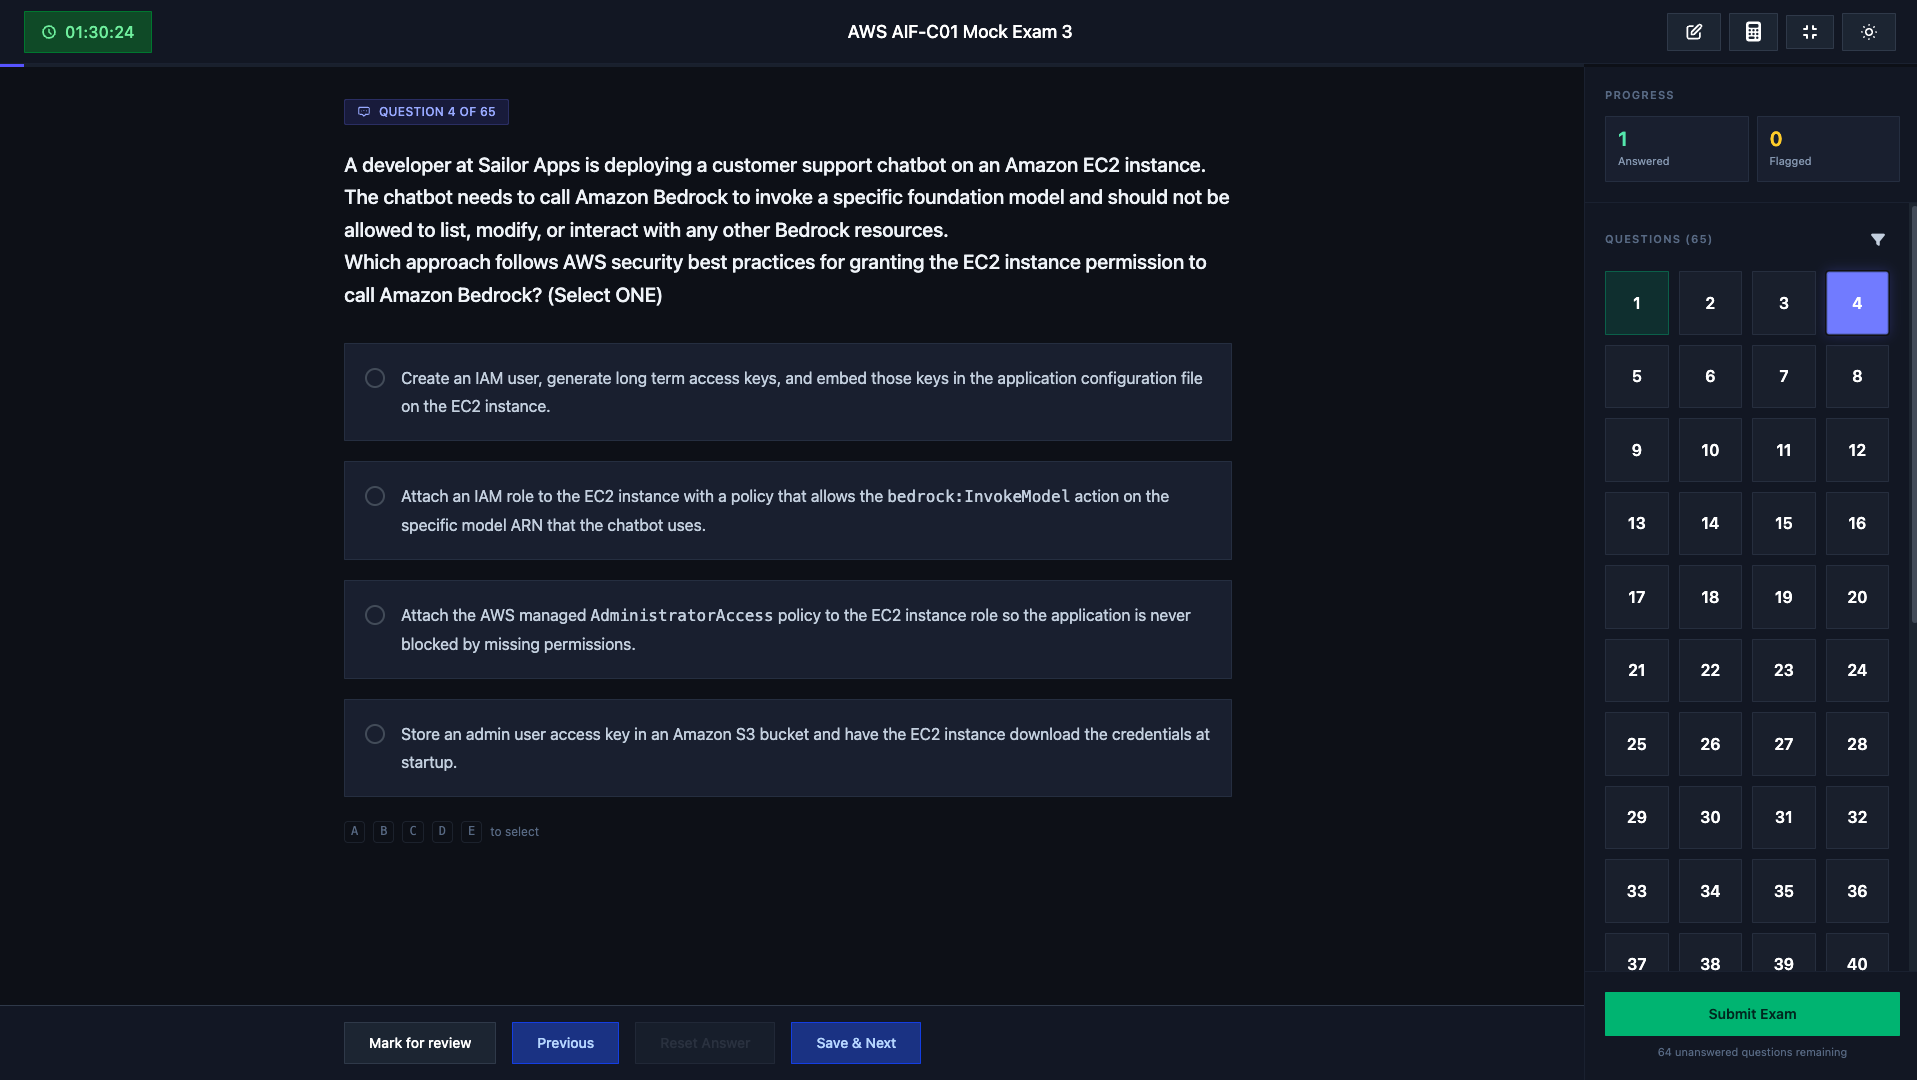The height and width of the screenshot is (1080, 1917).
Task: Select the IAM role InvokeModel option
Action: (787, 510)
